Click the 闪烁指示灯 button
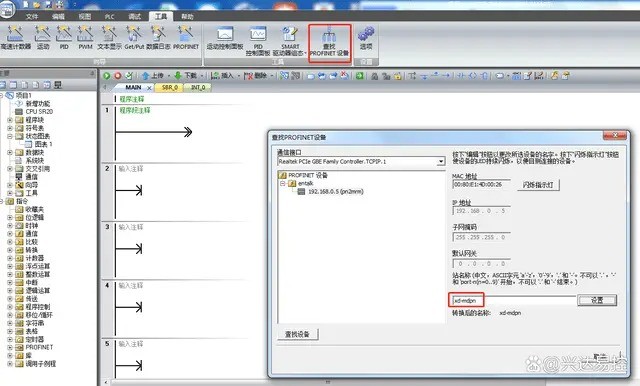 [538, 185]
